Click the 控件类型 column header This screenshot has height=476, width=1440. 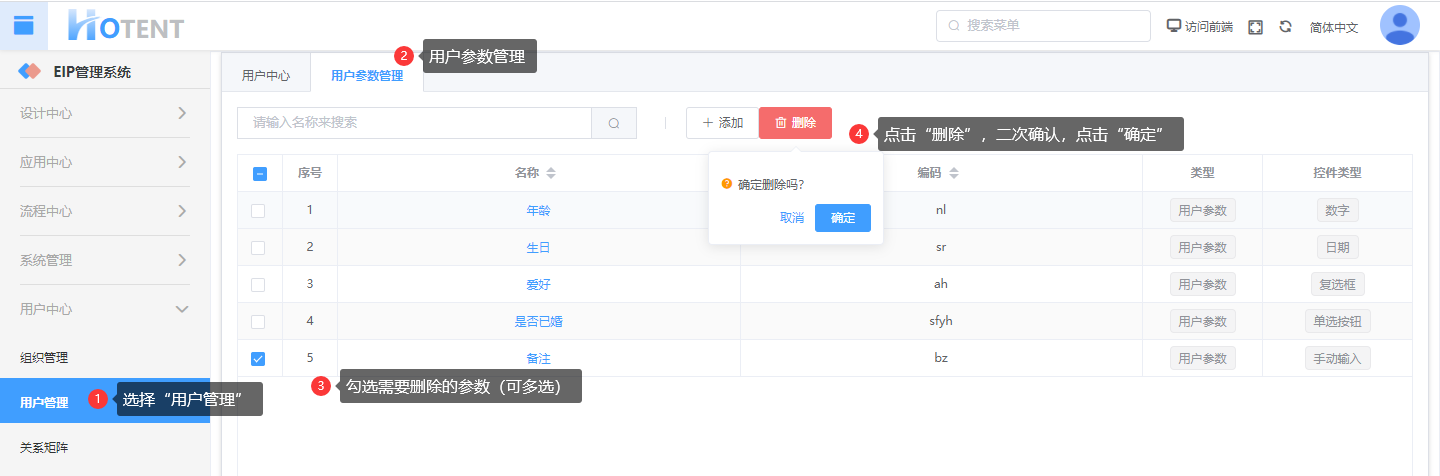coord(1337,173)
